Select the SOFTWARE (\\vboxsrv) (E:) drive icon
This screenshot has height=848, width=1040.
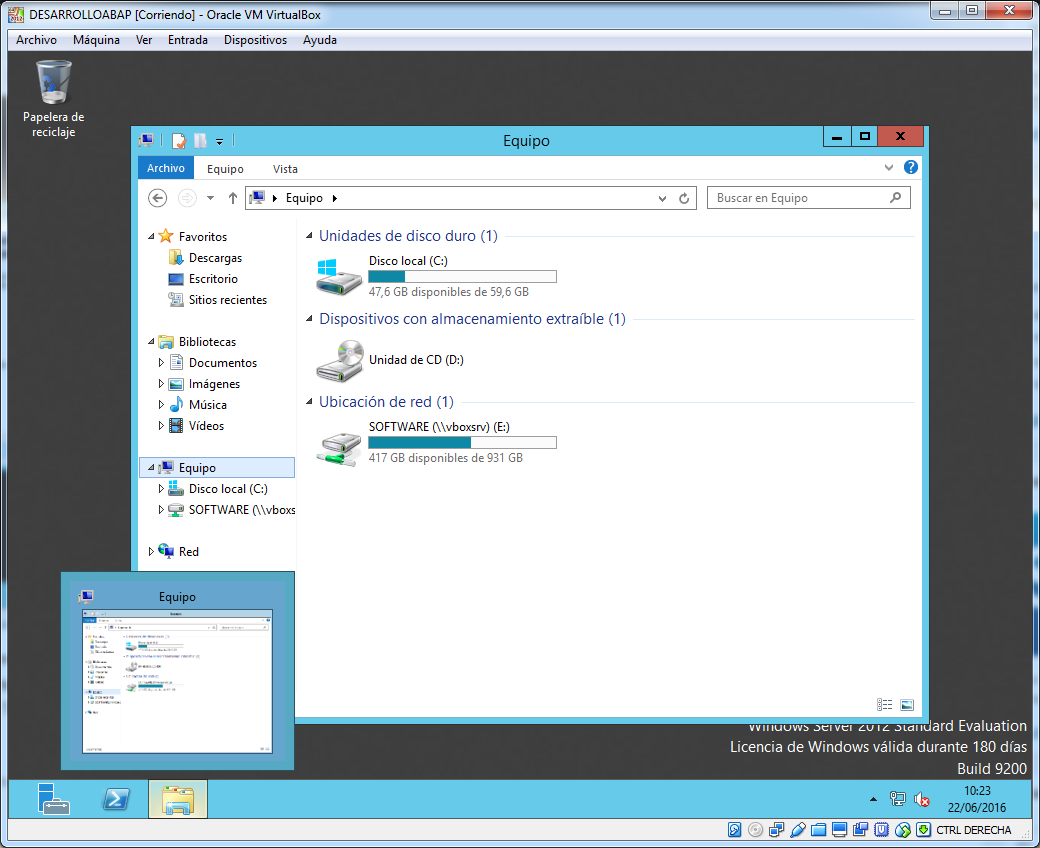click(339, 449)
